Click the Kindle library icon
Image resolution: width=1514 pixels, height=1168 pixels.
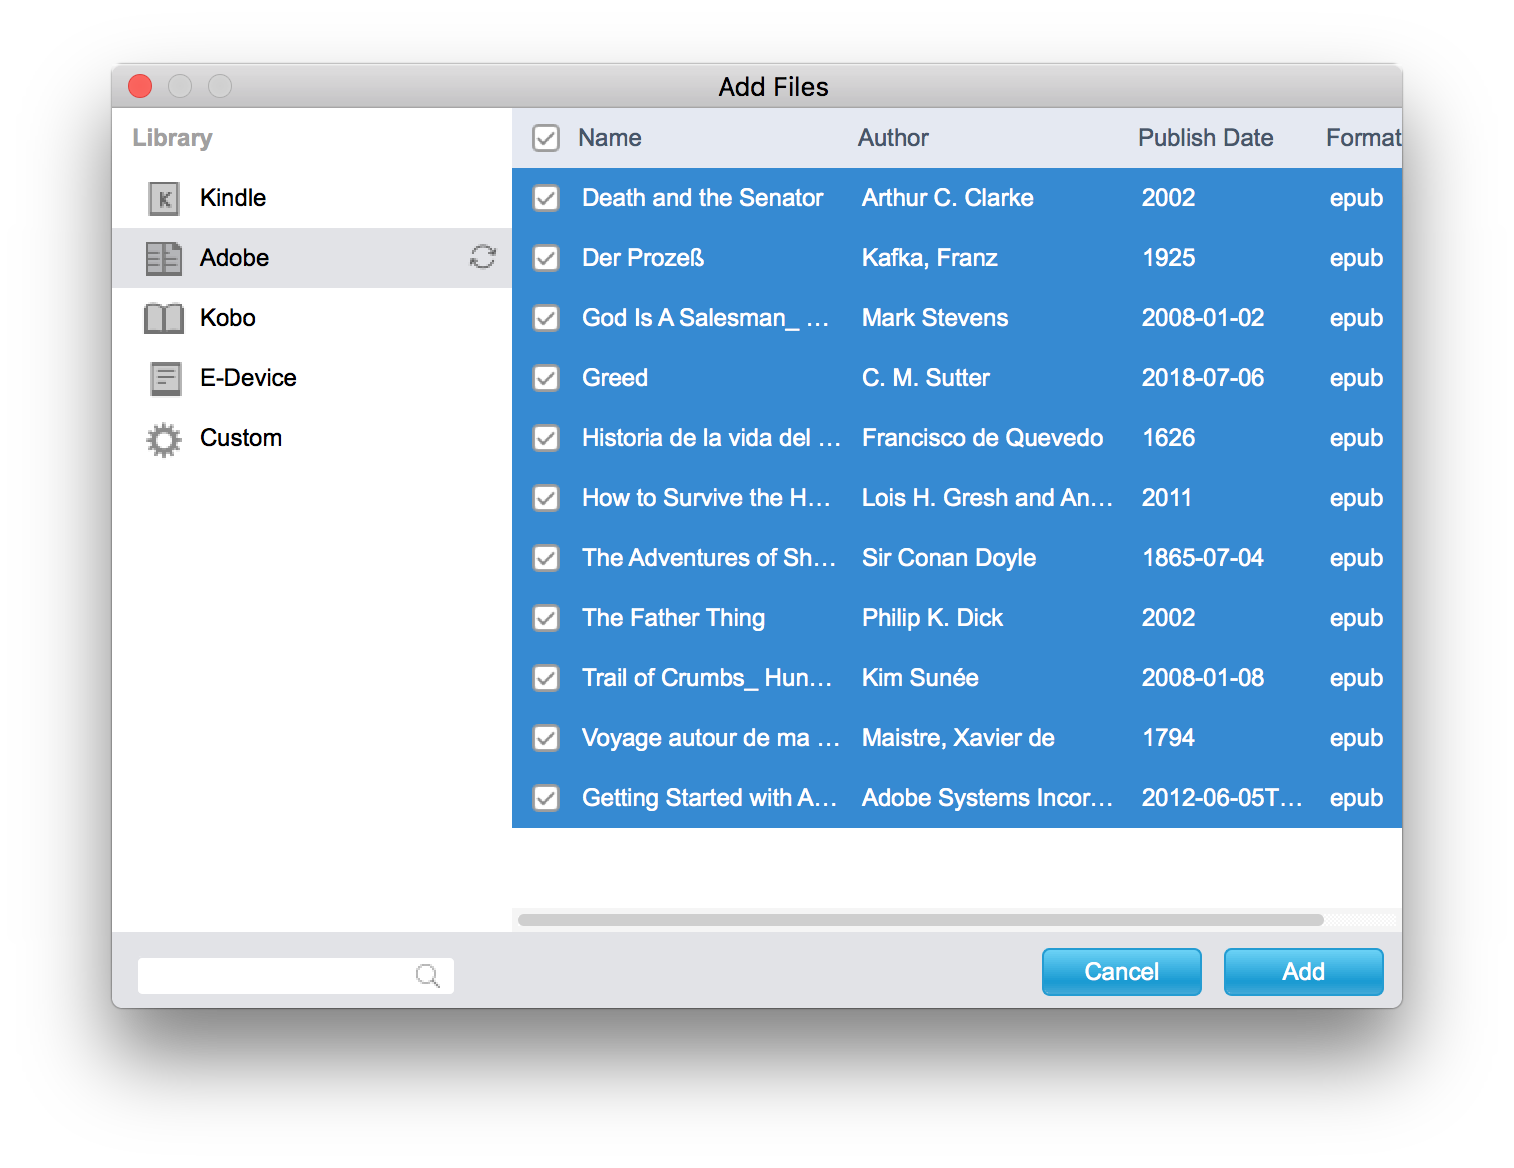click(164, 198)
